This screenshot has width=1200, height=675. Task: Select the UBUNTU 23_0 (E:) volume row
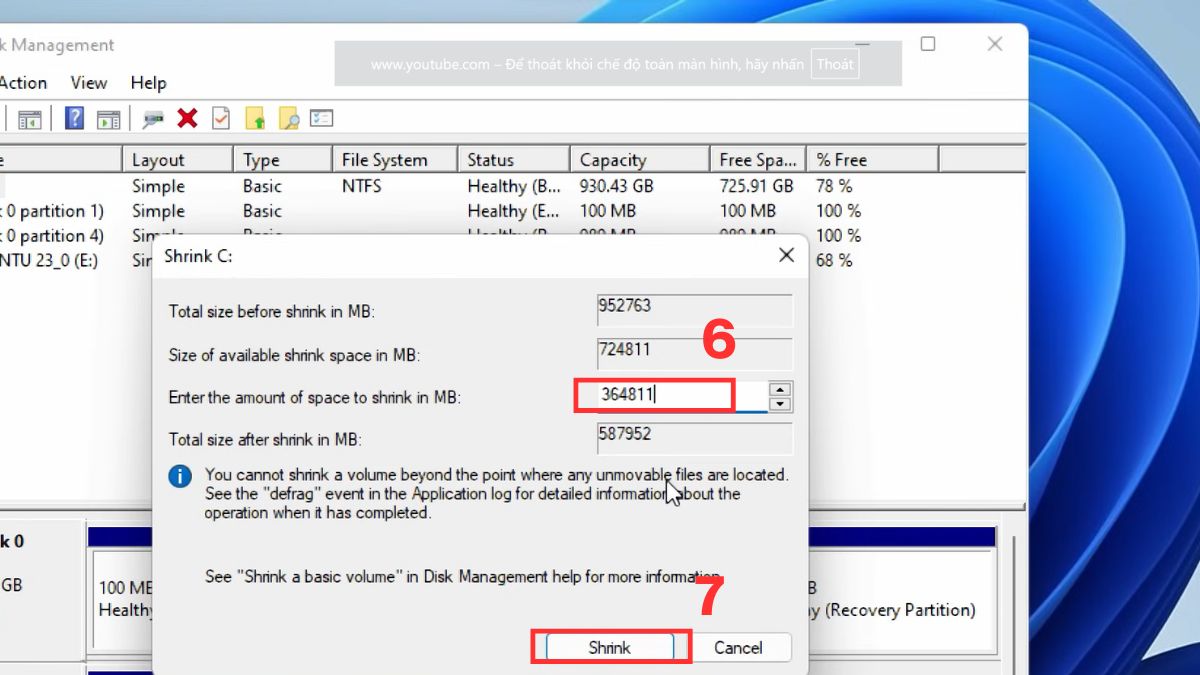pyautogui.click(x=60, y=260)
